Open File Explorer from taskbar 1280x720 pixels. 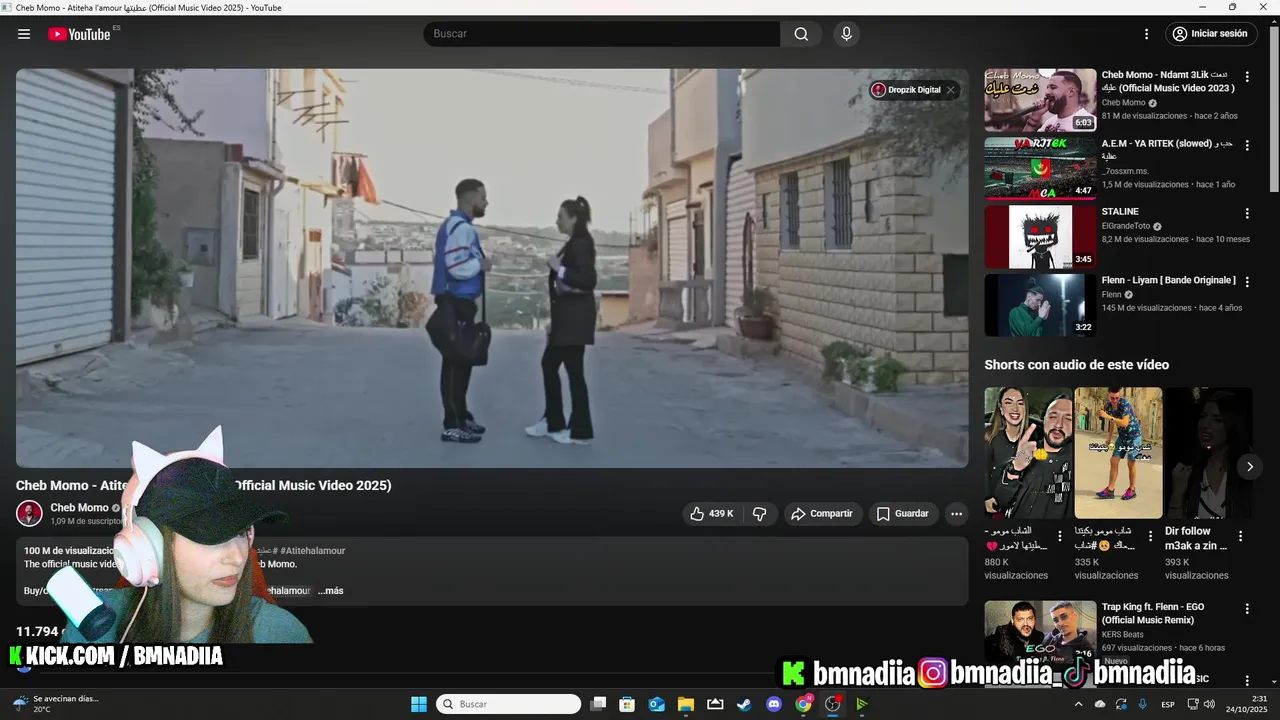686,704
